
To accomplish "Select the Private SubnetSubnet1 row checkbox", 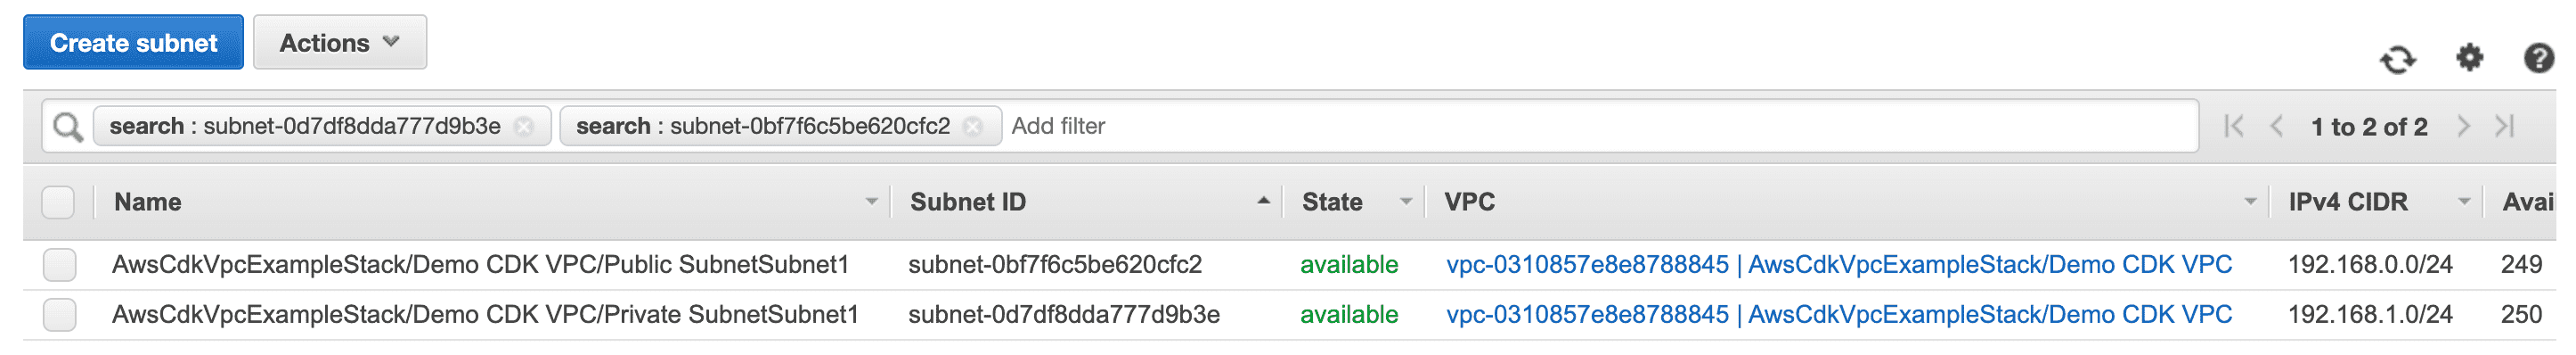I will 59,315.
